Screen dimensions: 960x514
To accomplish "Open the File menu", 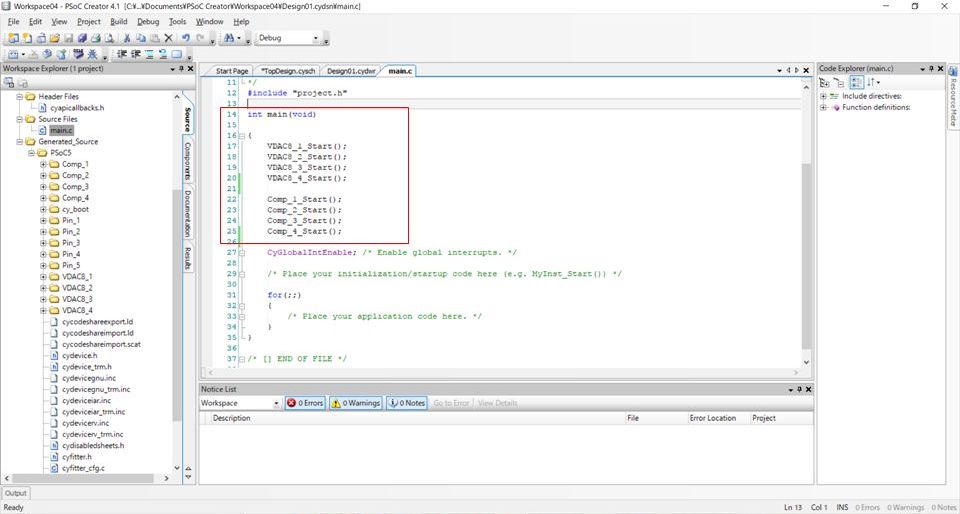I will 13,21.
